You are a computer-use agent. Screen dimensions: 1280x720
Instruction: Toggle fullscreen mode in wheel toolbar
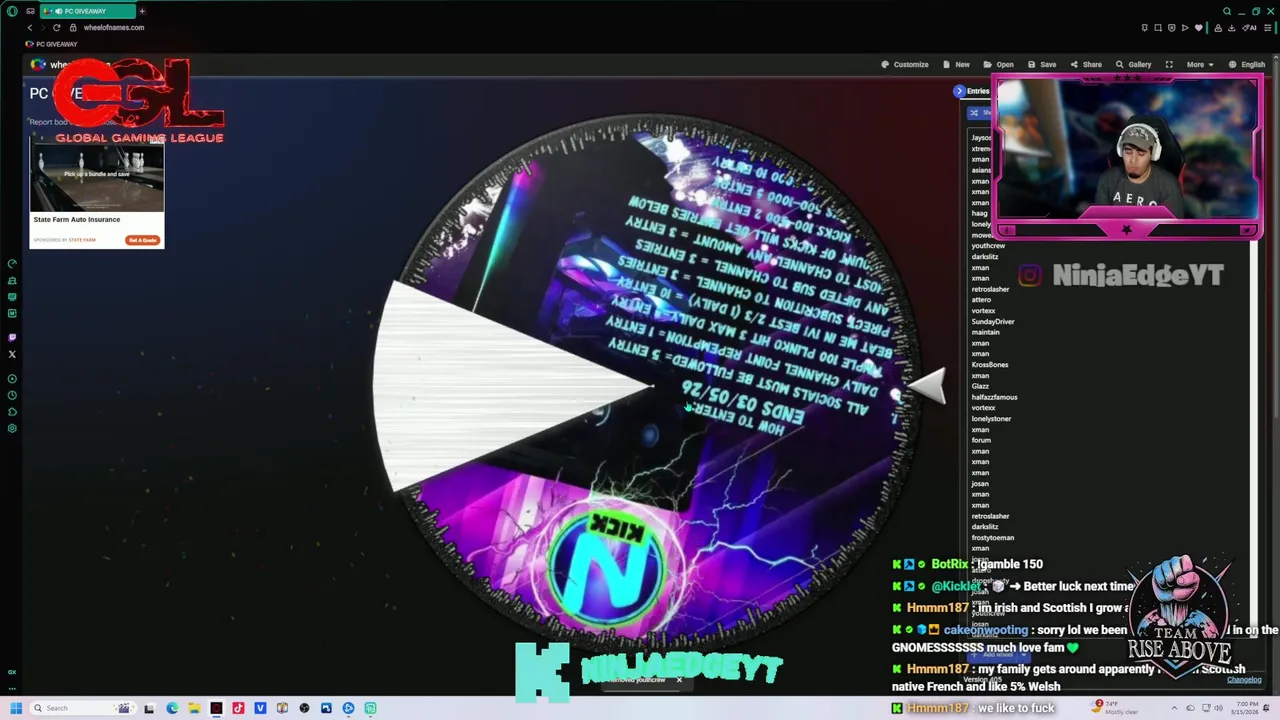pos(1169,64)
